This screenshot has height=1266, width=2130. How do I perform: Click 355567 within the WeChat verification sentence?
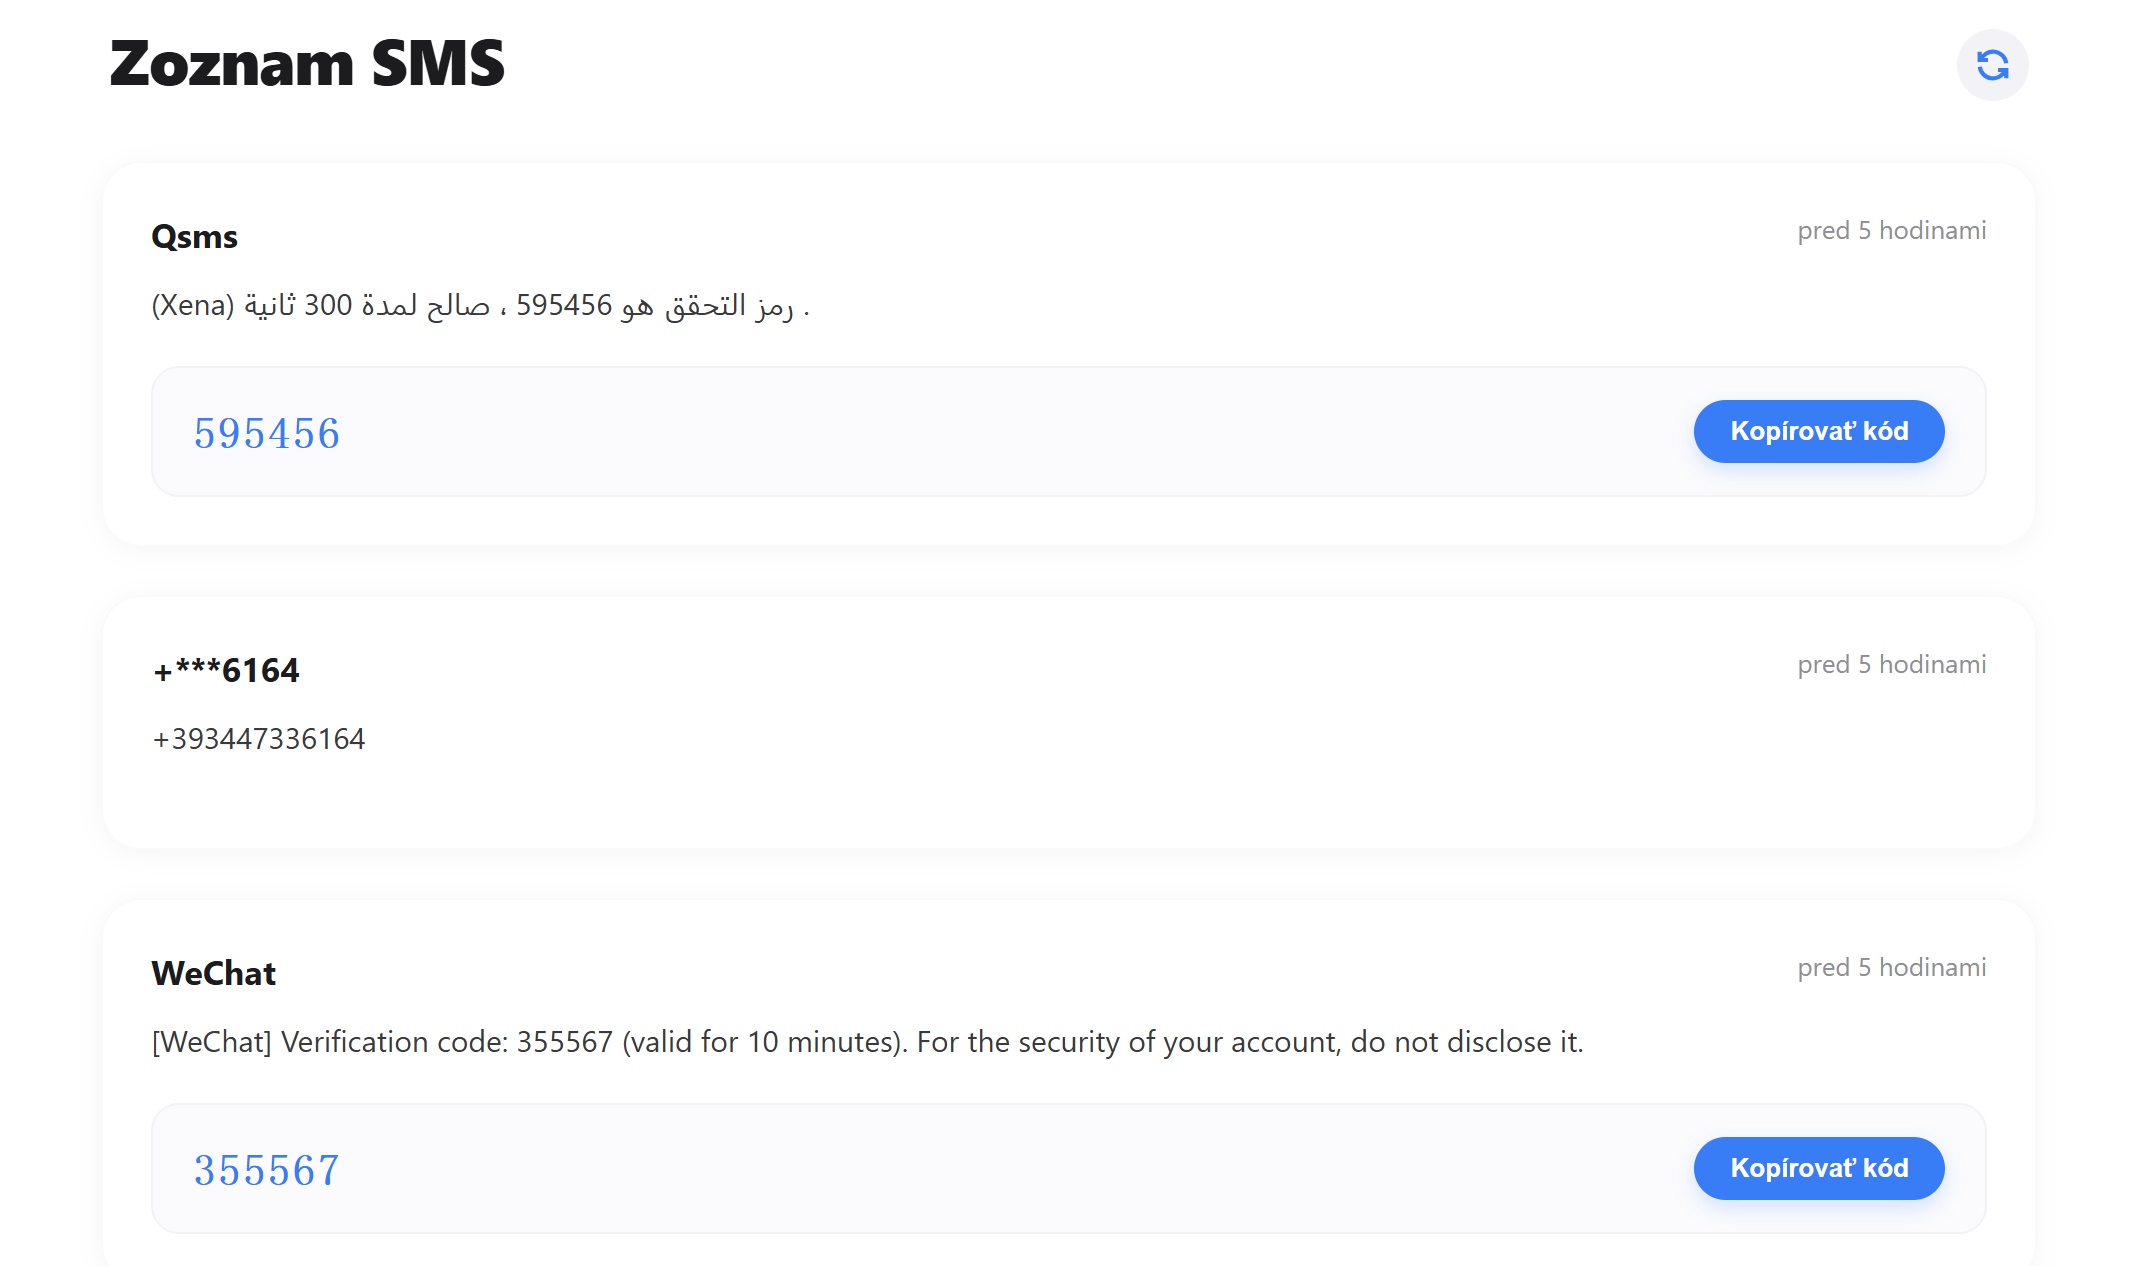(564, 1042)
